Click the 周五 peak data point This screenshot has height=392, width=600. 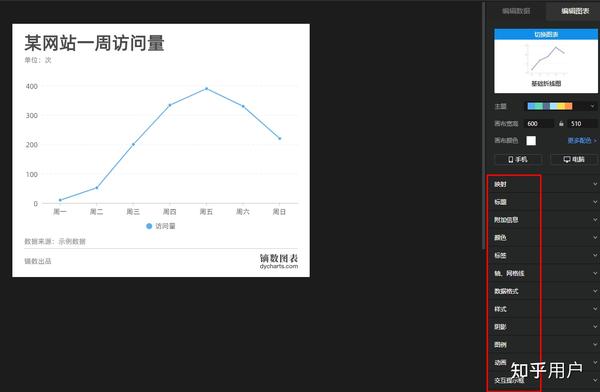pos(207,89)
